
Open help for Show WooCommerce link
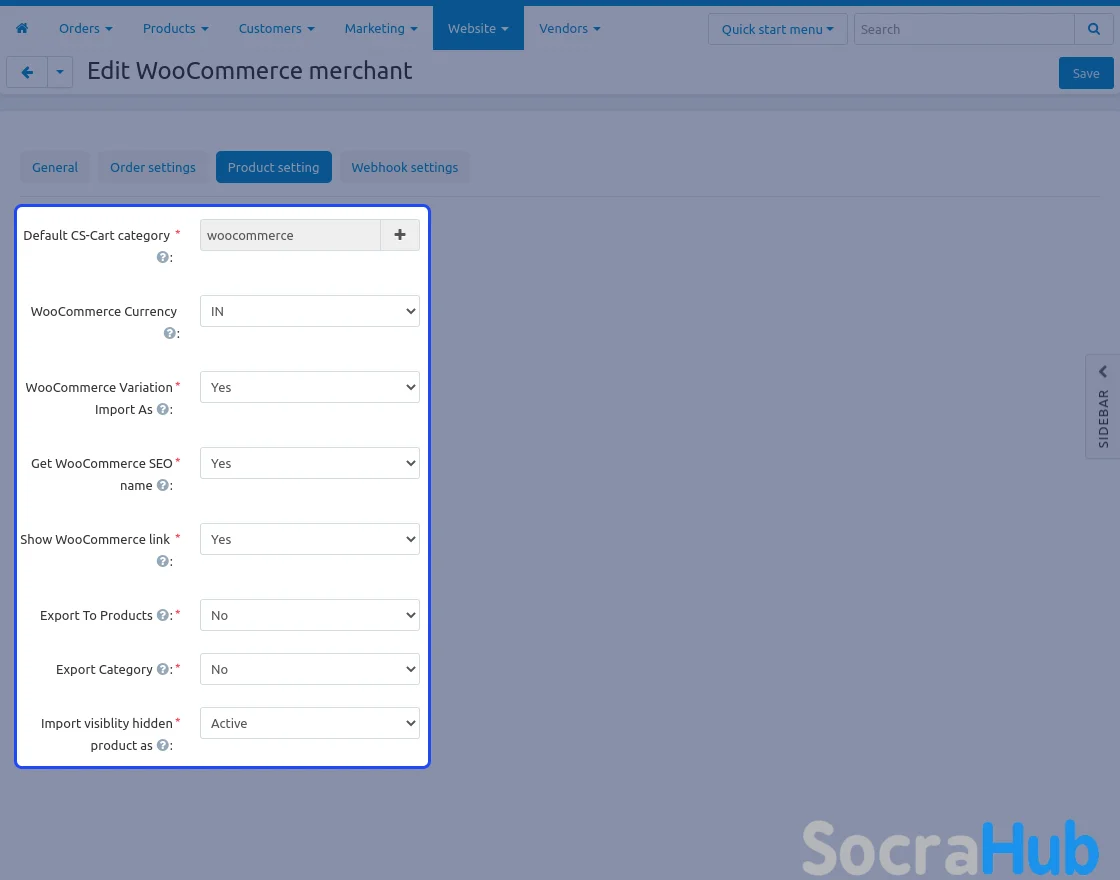point(163,561)
